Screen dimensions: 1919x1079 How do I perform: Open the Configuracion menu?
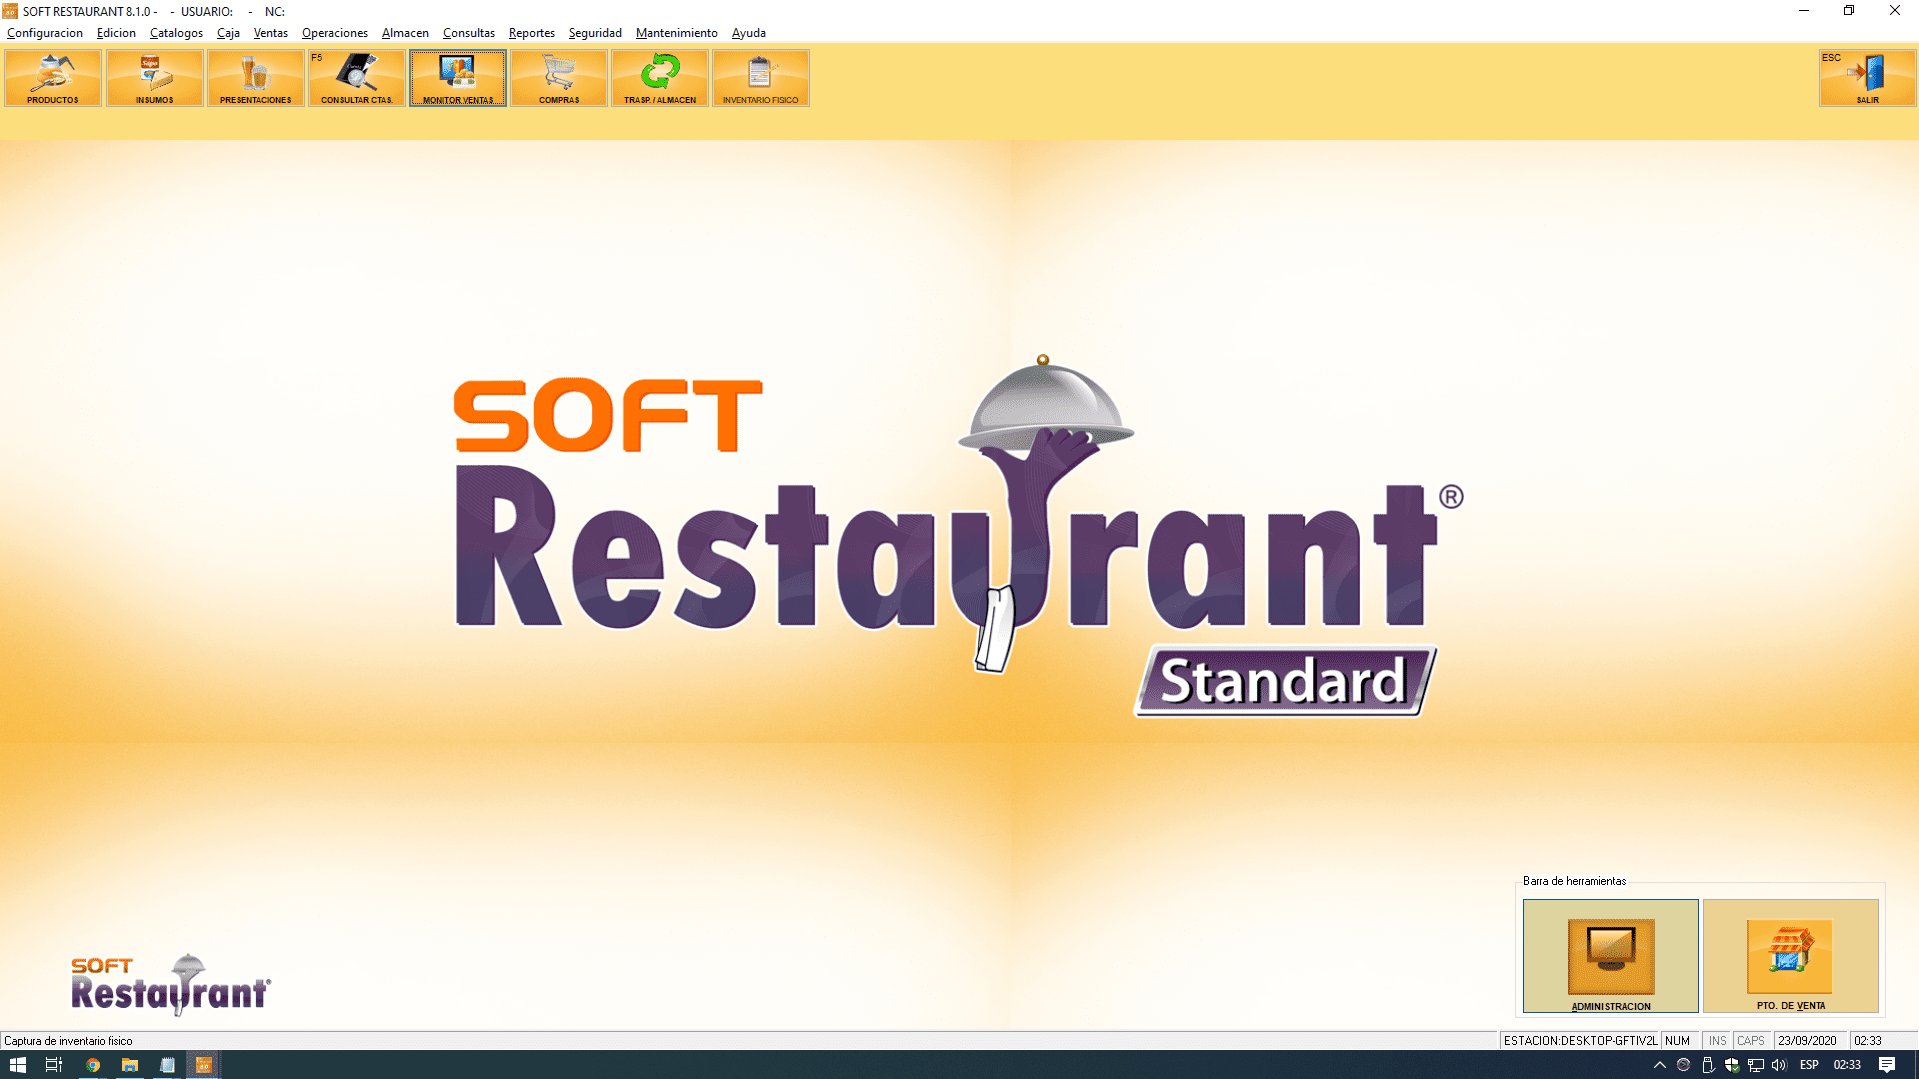[45, 33]
